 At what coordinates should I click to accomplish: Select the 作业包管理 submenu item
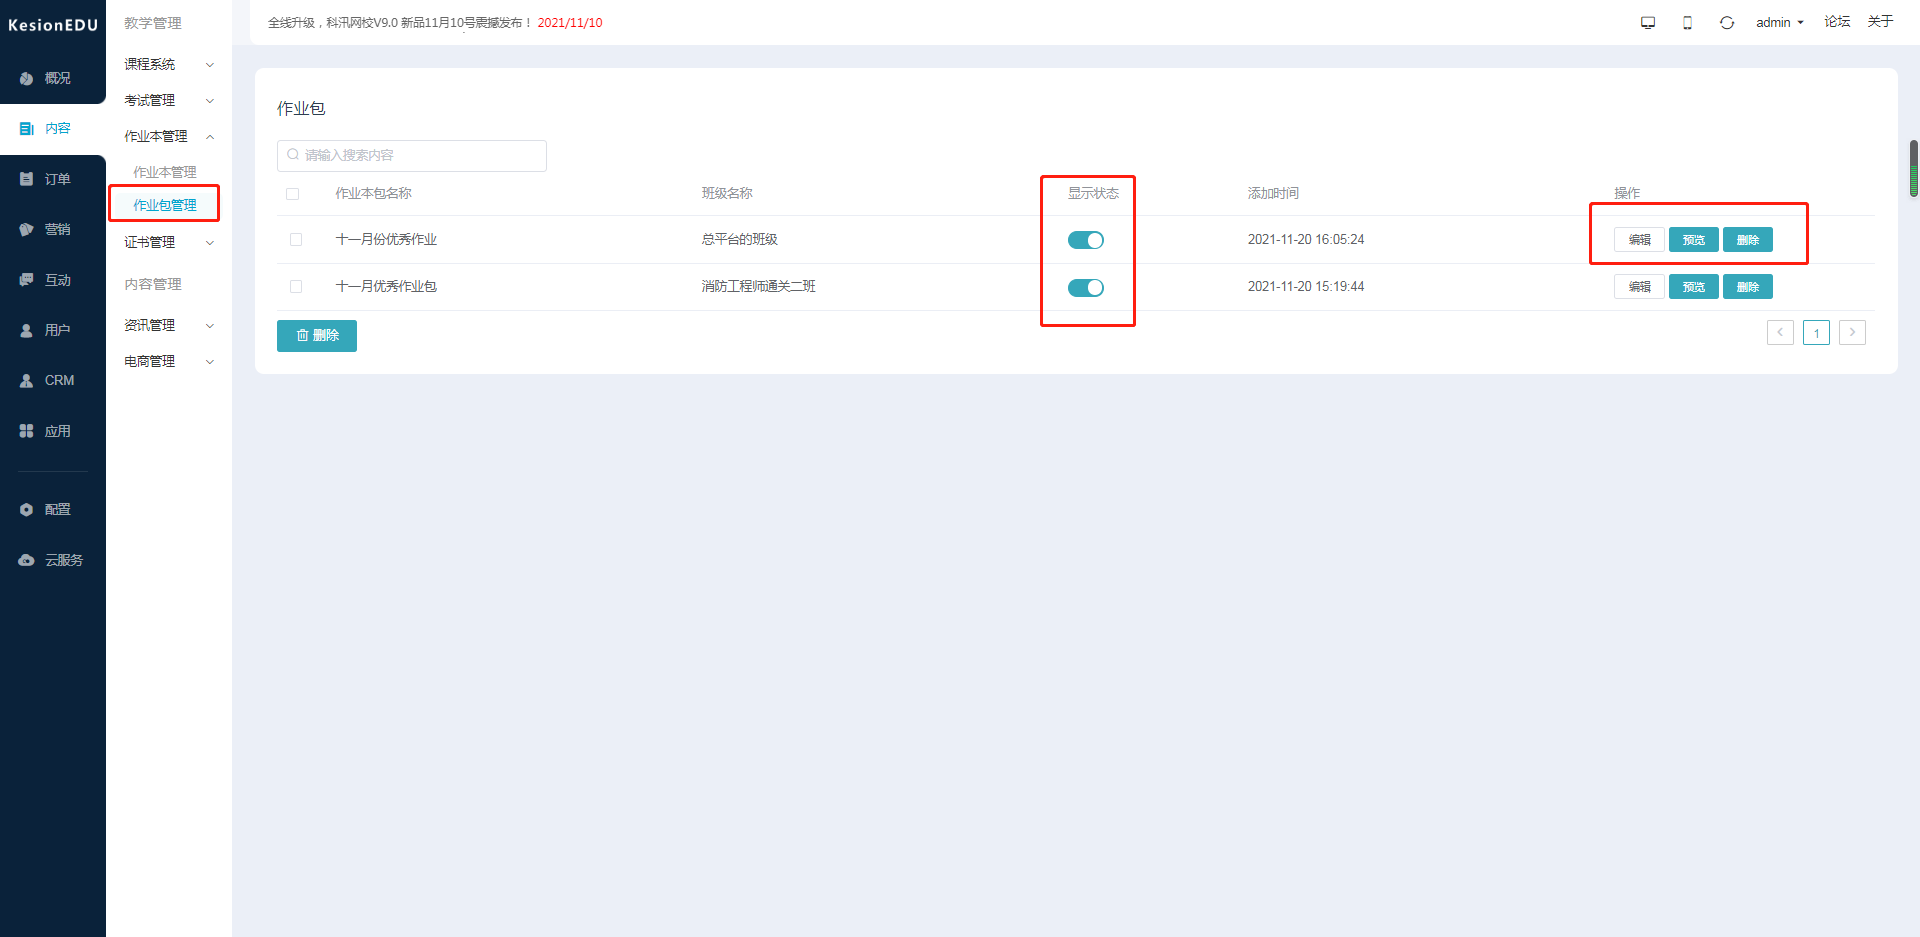click(x=165, y=205)
